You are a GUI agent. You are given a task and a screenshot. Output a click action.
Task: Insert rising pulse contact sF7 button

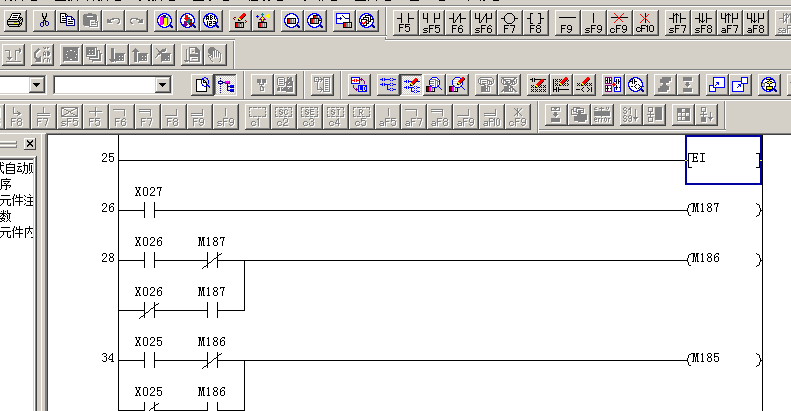(677, 21)
